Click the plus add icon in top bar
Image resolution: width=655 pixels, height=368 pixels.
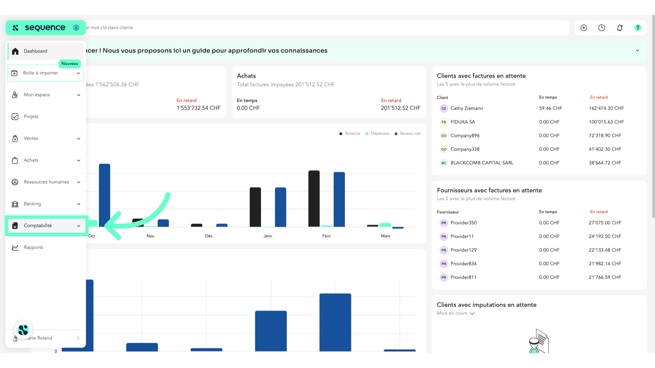pos(584,28)
